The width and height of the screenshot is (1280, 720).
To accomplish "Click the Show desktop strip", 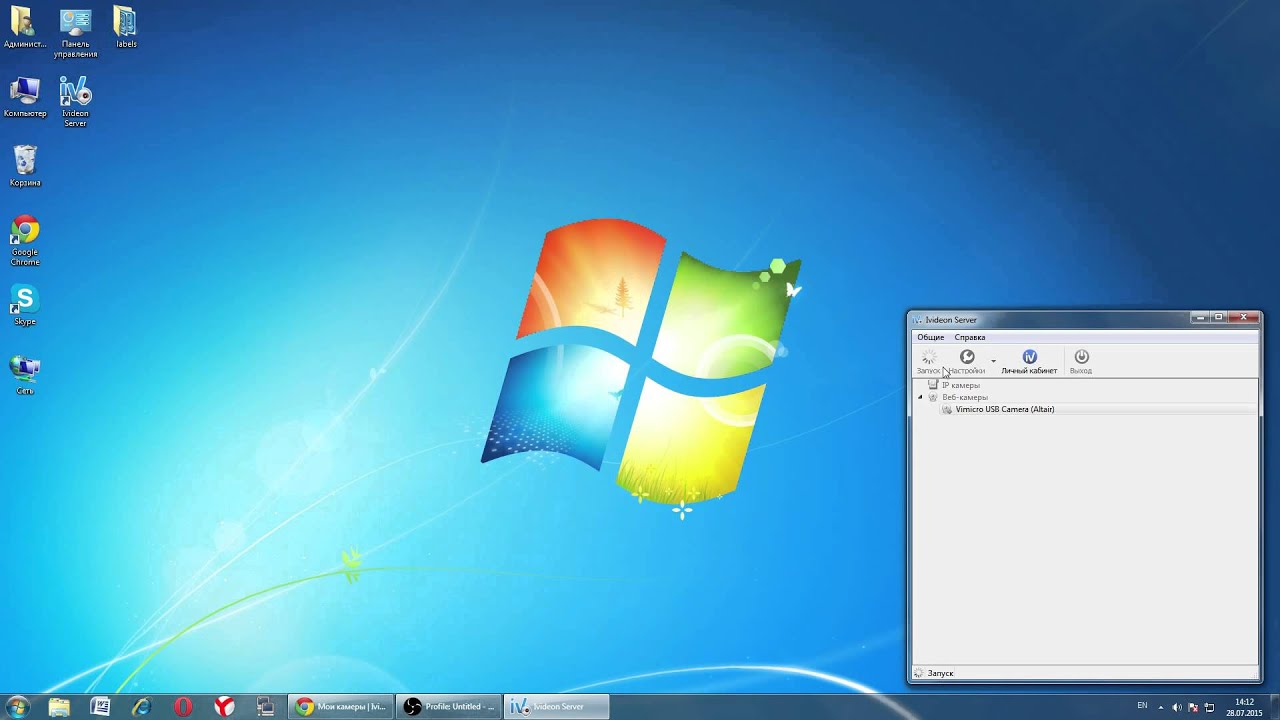I will (x=1275, y=706).
